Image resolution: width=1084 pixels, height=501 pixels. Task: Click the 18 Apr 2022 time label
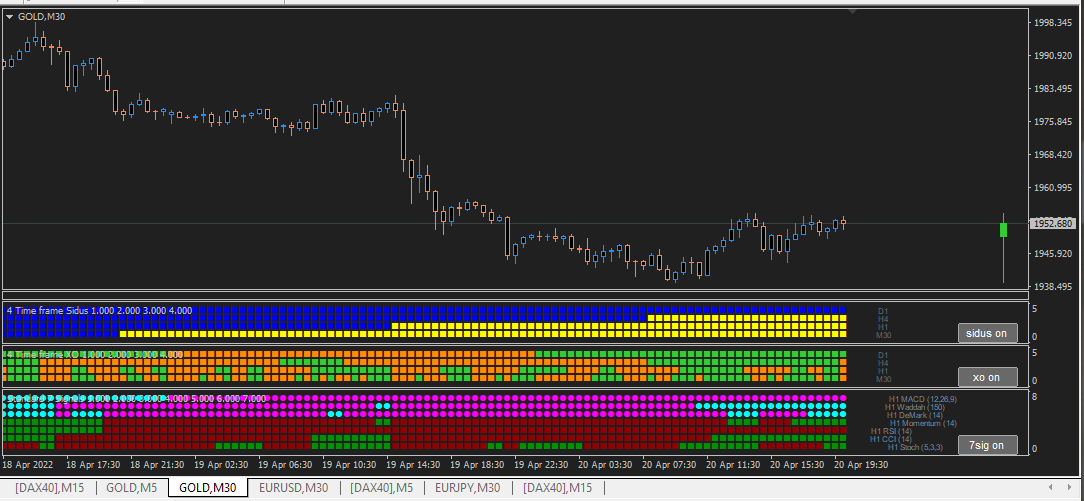[27, 465]
